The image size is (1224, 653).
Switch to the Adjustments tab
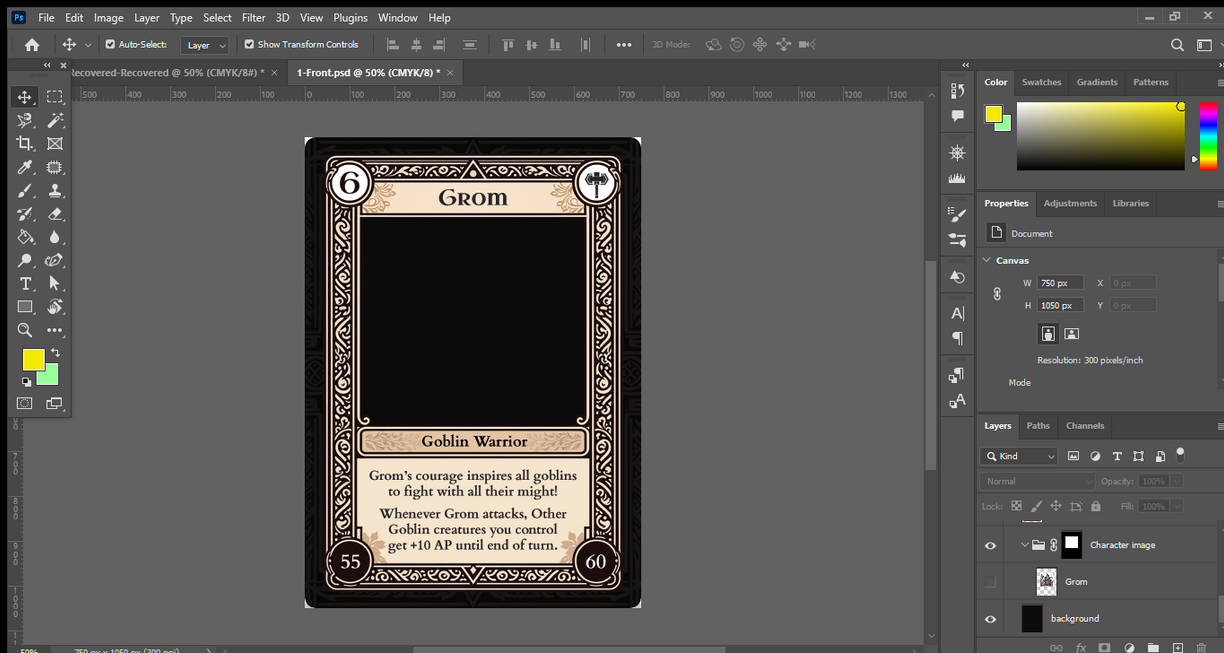click(x=1070, y=203)
